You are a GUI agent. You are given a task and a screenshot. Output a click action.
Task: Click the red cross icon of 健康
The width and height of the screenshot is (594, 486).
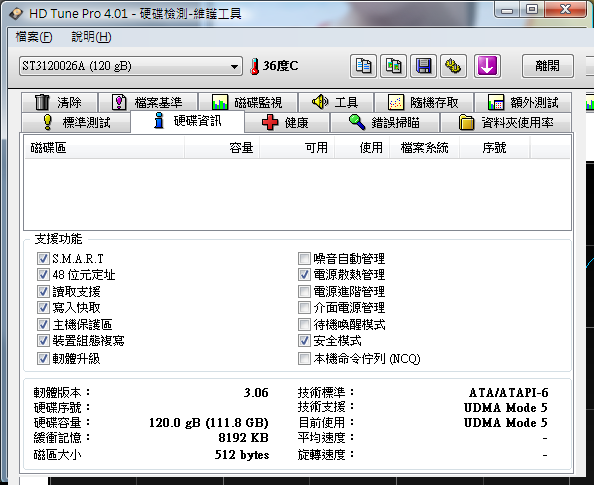(x=270, y=122)
